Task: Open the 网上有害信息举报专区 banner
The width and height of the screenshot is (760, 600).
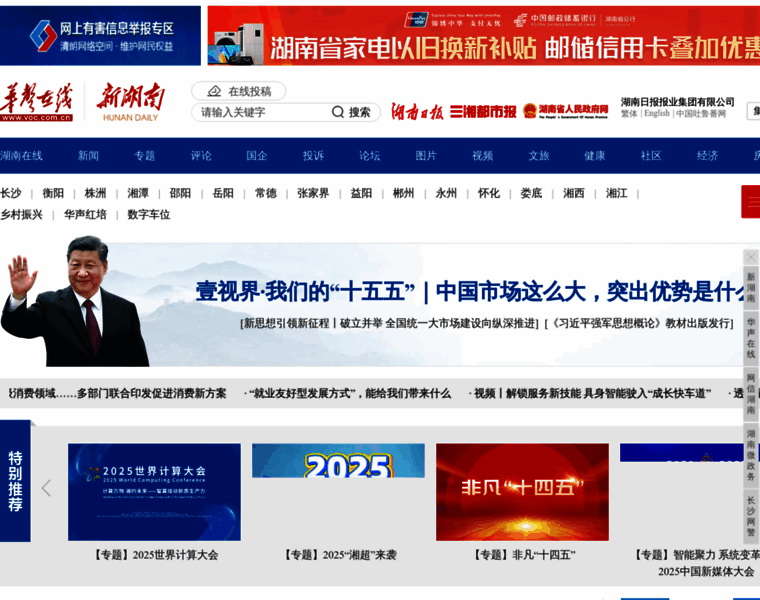Action: [100, 36]
